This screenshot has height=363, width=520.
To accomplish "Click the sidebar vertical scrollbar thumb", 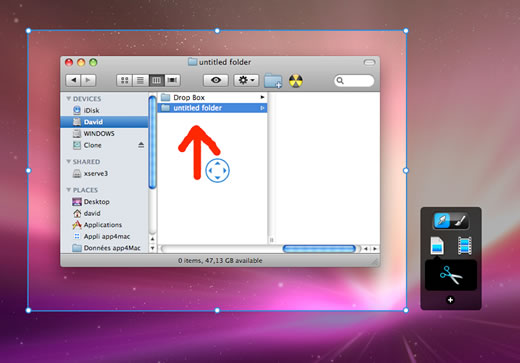I will point(152,142).
